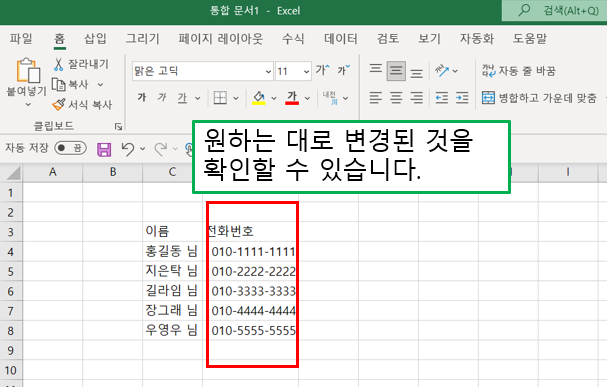Open the 클립보드 dialog launcher

118,126
